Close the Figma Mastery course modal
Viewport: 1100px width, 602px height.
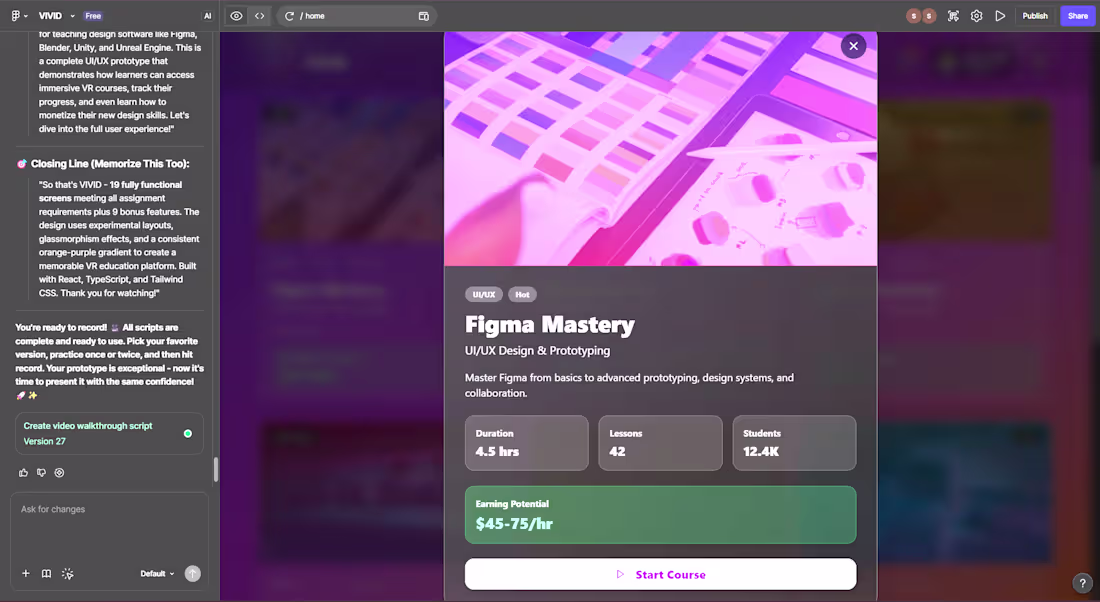pos(853,46)
